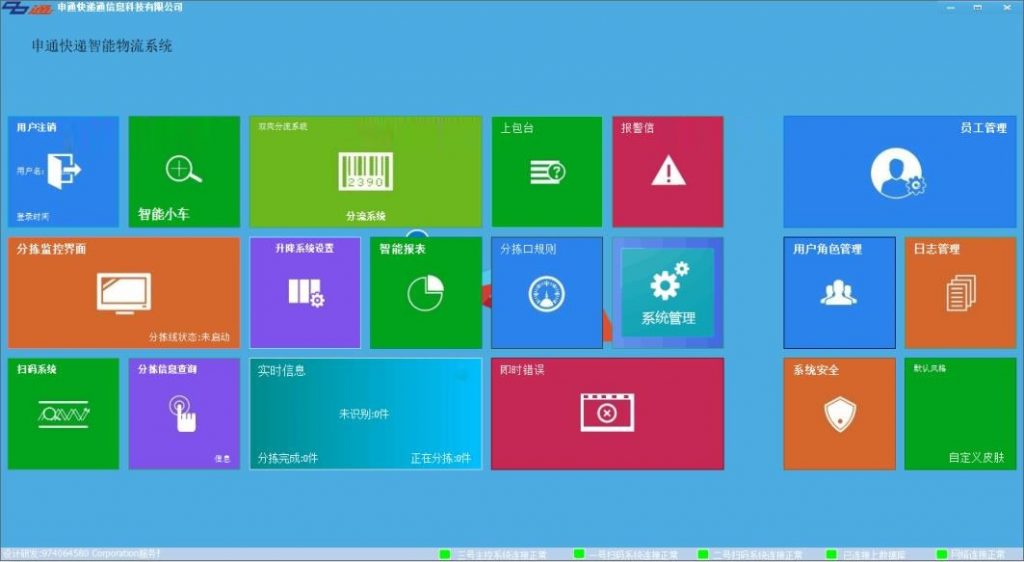Viewport: 1024px width, 562px height.
Task: Open 分拣信息查询 touch-finger tile
Action: pos(184,413)
